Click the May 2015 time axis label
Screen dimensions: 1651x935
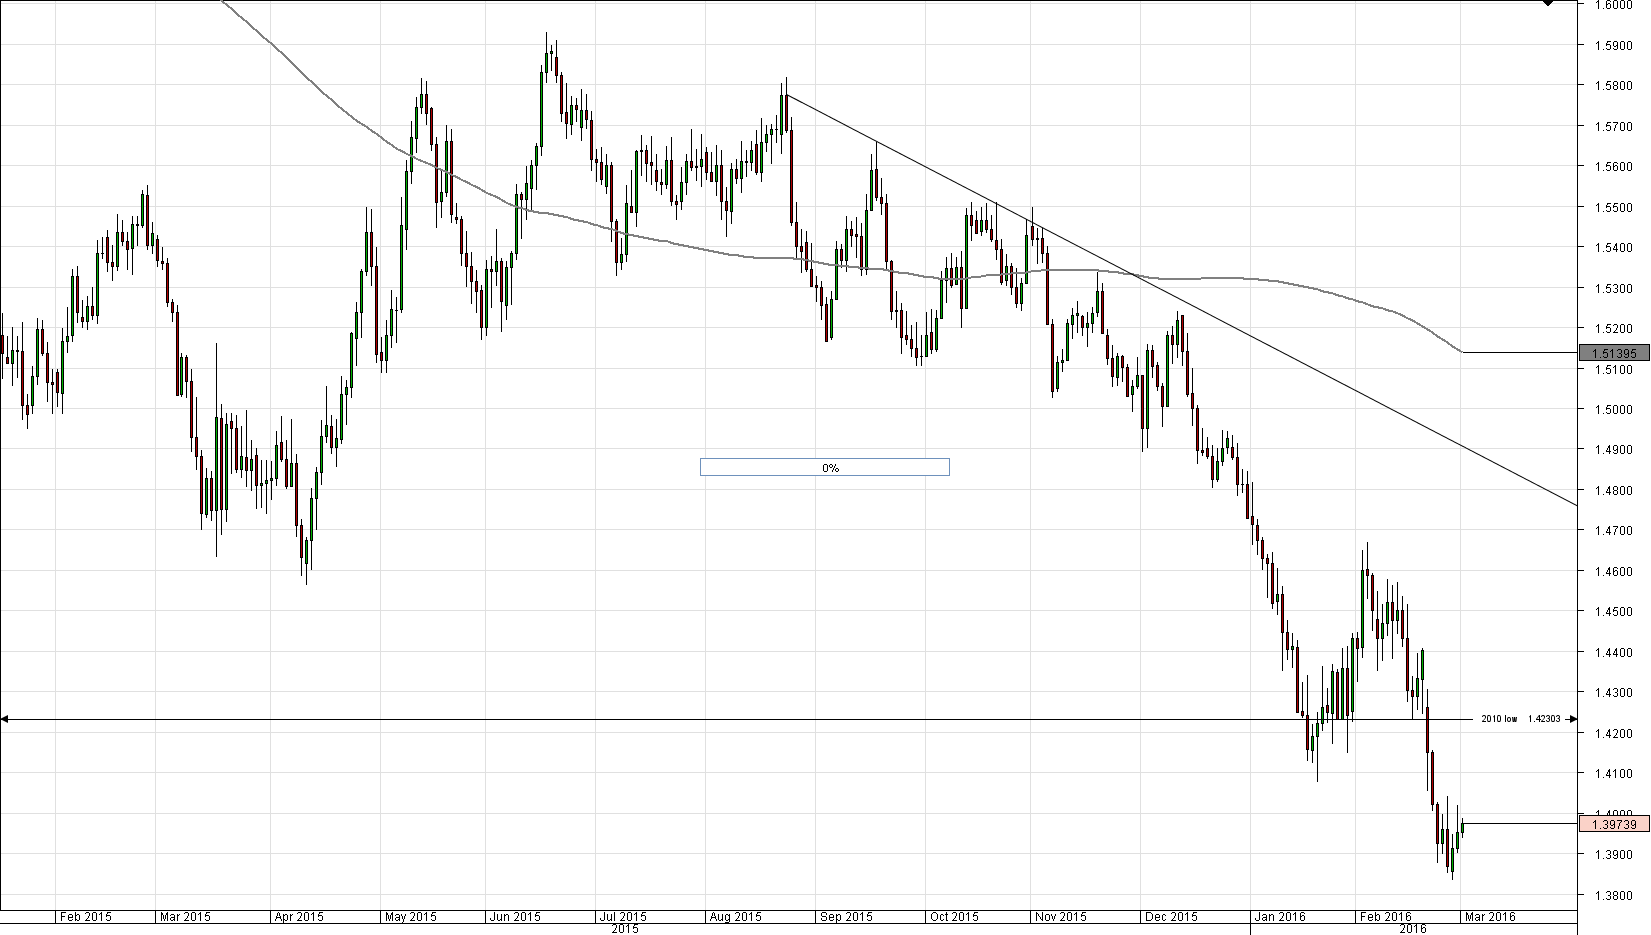(411, 917)
